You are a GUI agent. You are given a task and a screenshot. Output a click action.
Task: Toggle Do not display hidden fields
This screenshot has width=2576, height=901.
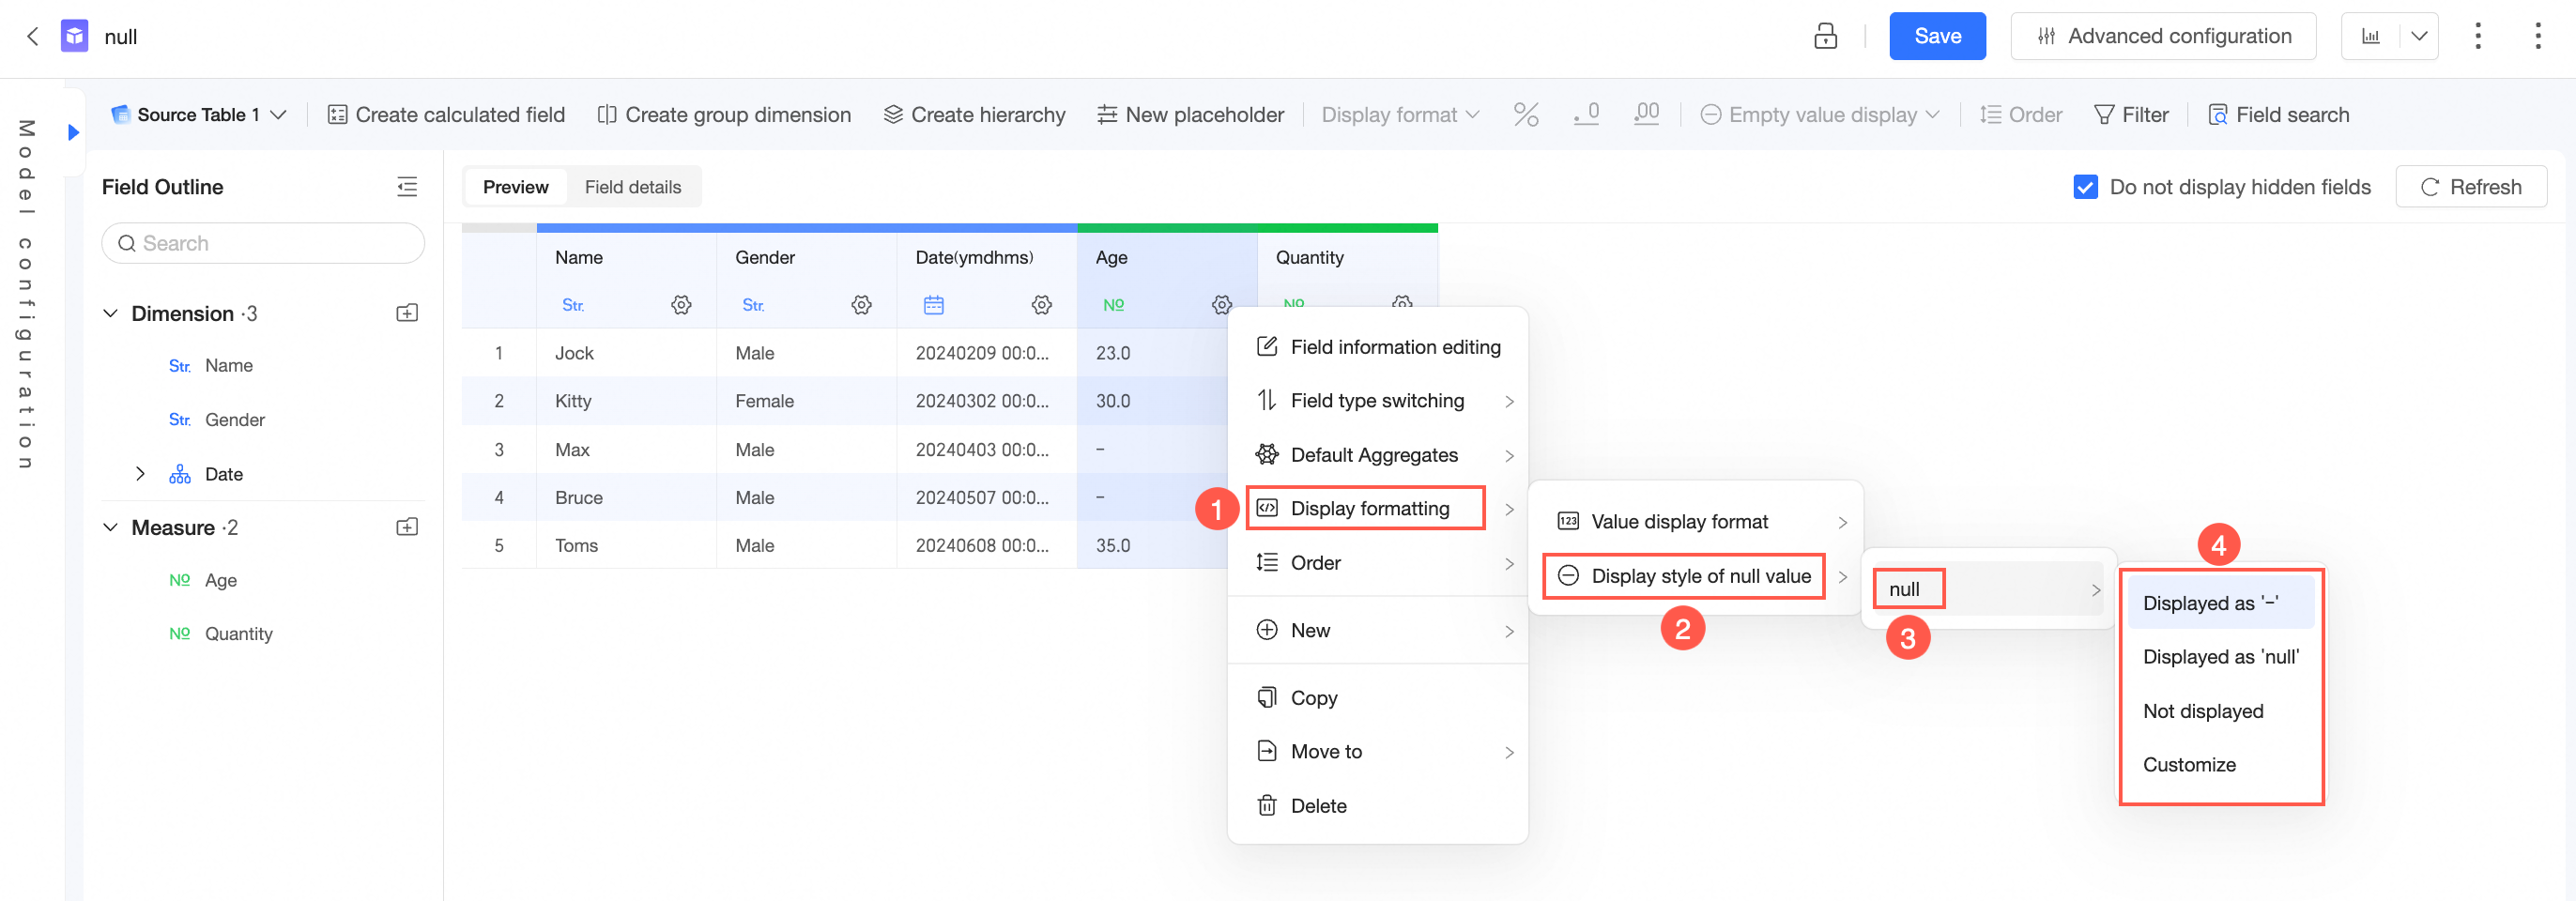click(x=2085, y=187)
